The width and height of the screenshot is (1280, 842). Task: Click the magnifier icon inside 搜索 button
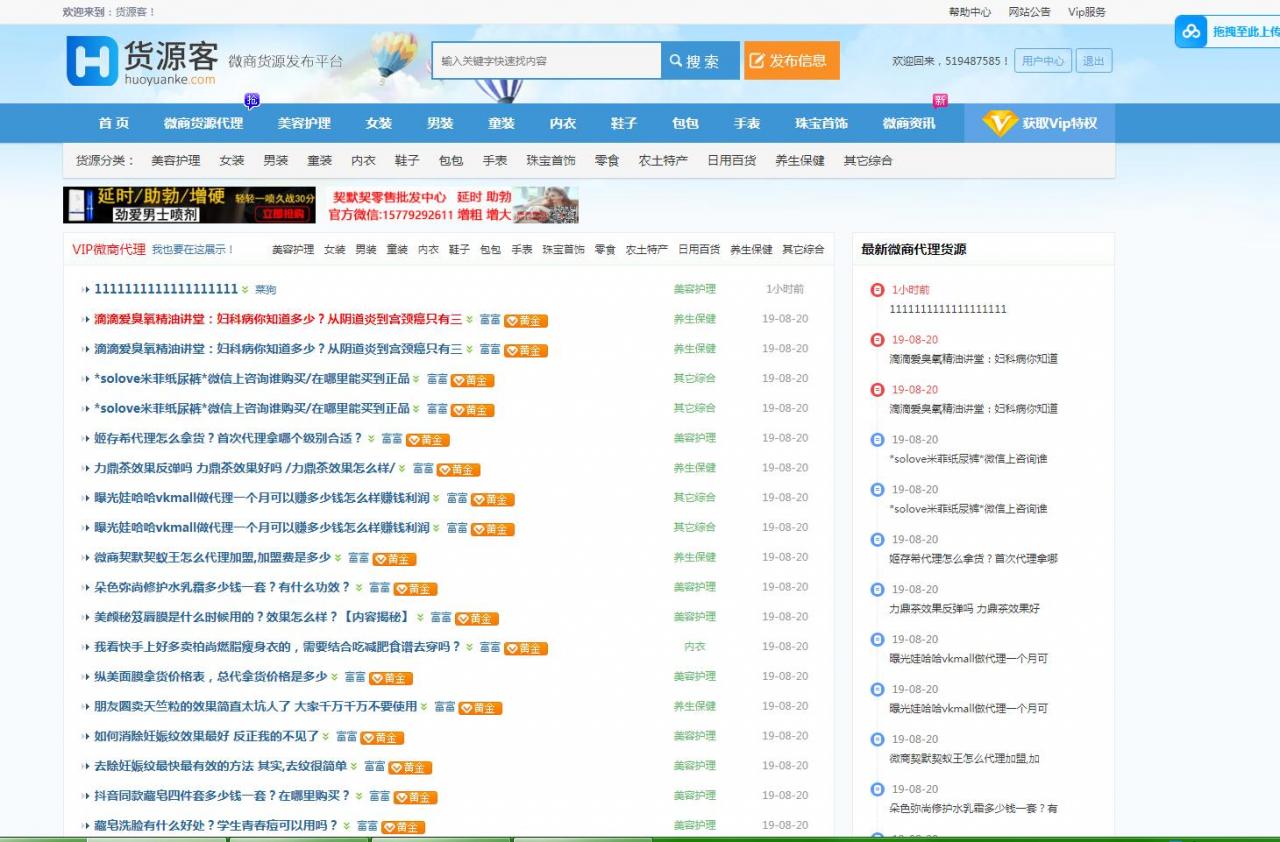tap(673, 60)
